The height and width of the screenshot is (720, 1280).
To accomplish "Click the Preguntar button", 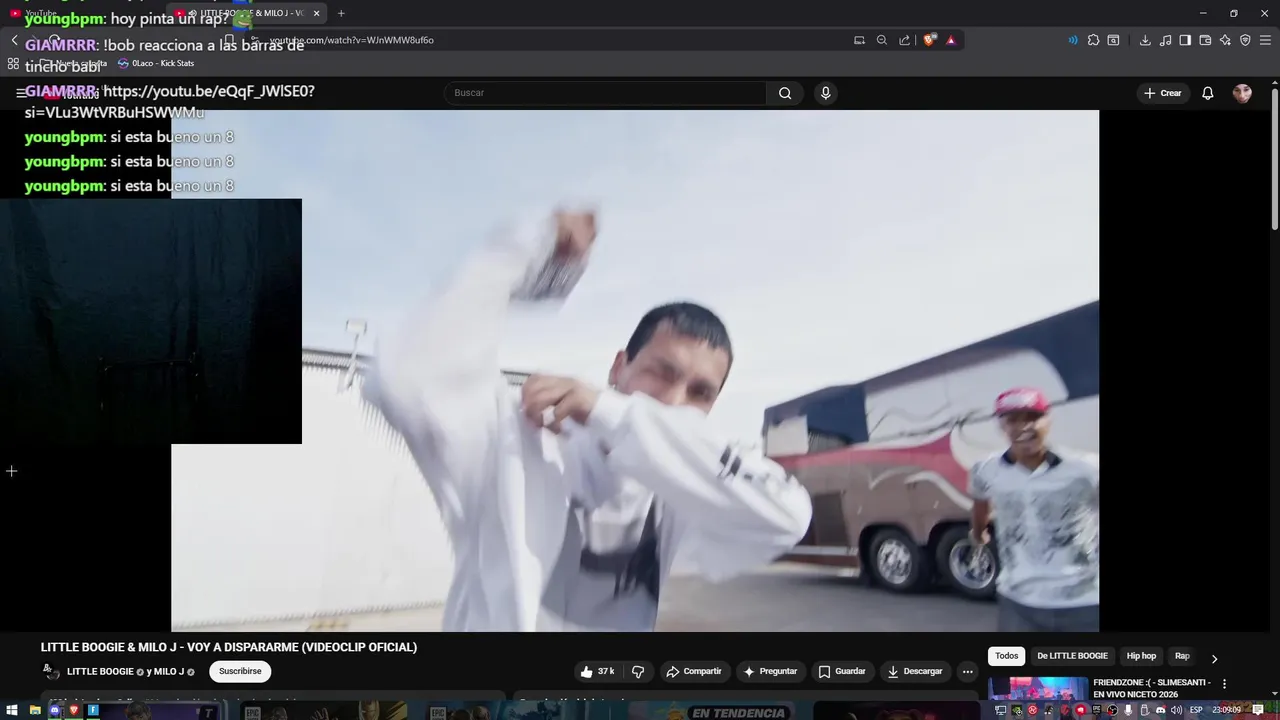I will click(770, 671).
